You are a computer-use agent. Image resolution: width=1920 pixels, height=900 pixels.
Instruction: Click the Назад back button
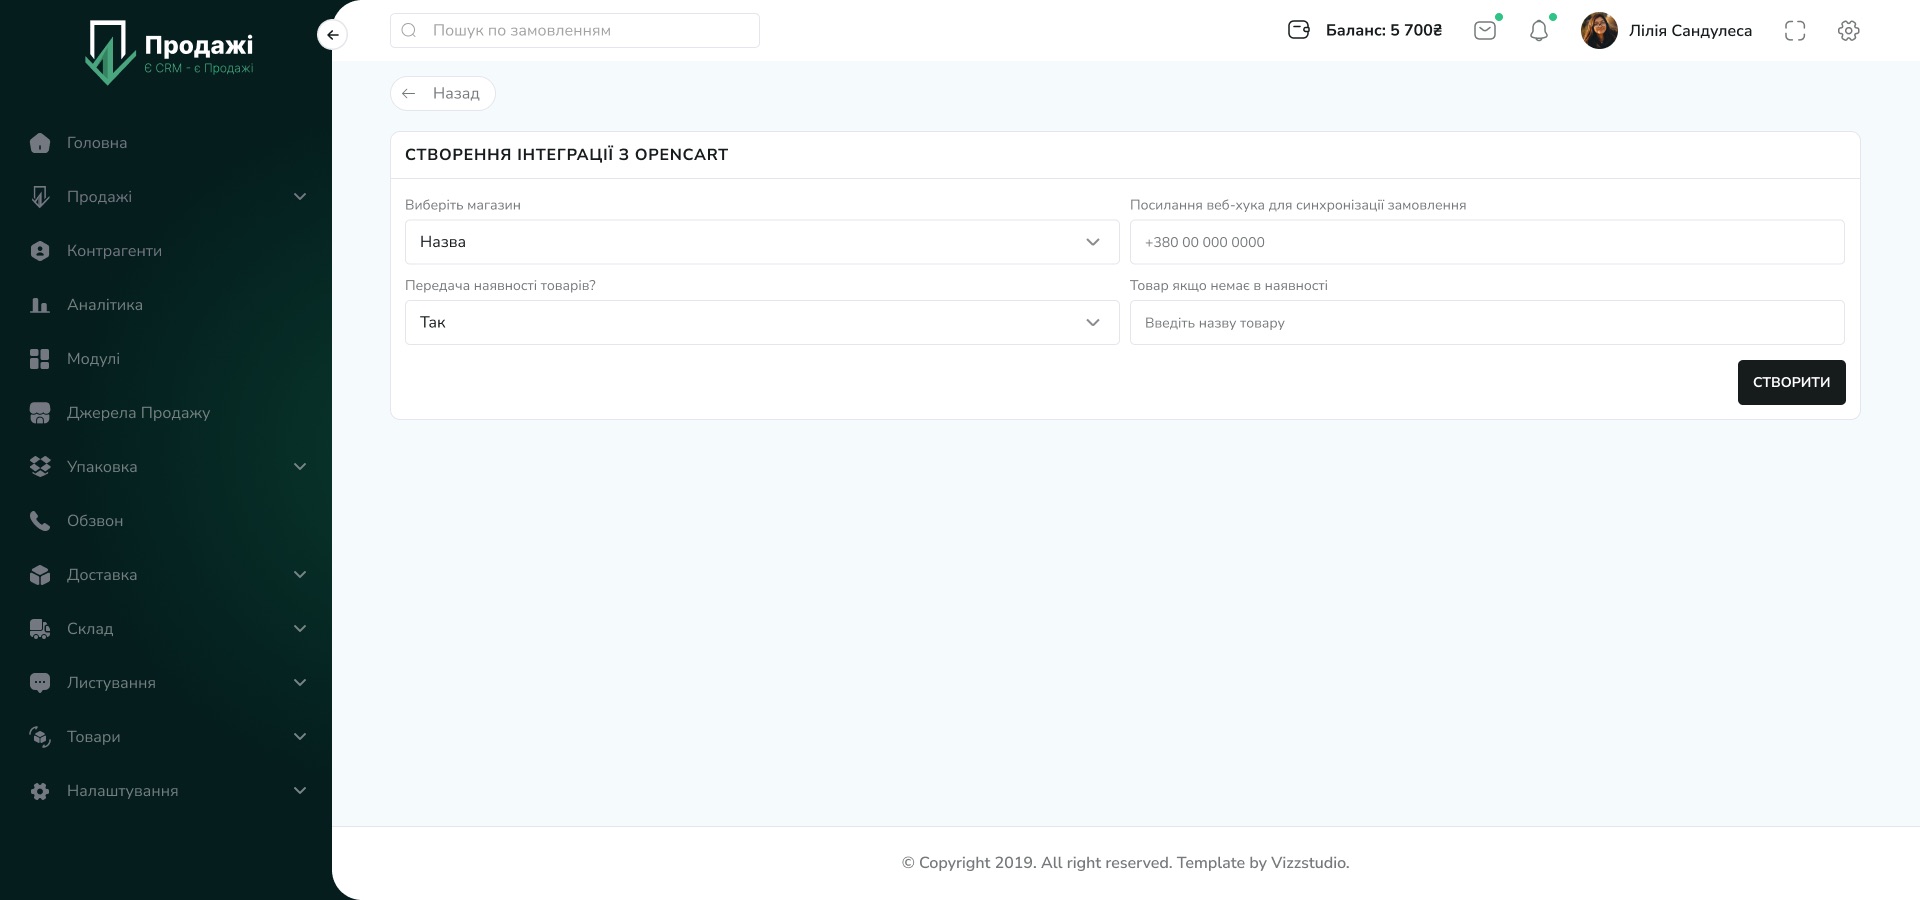pyautogui.click(x=442, y=93)
